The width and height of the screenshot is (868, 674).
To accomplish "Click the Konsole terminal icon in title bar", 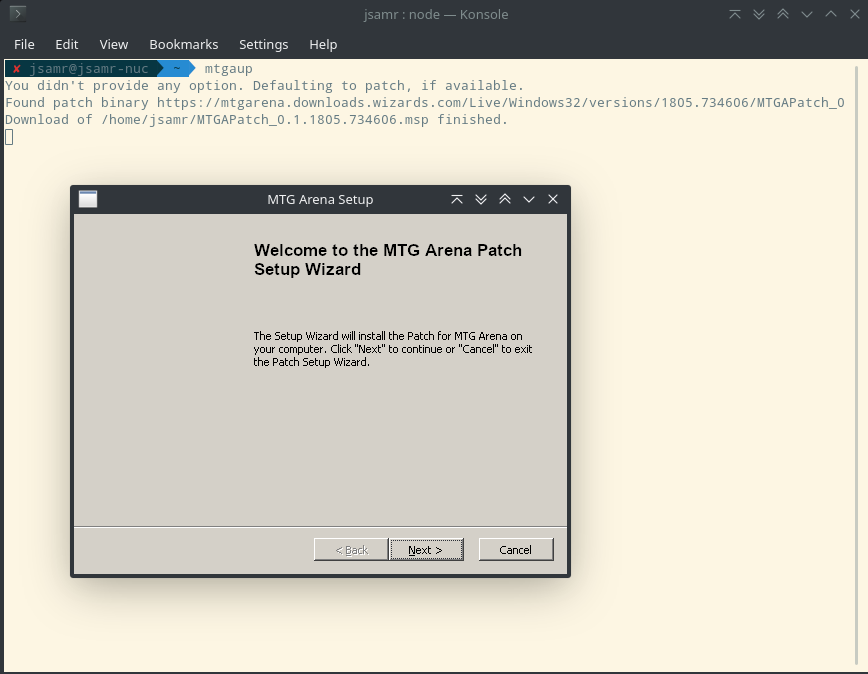I will (18, 14).
